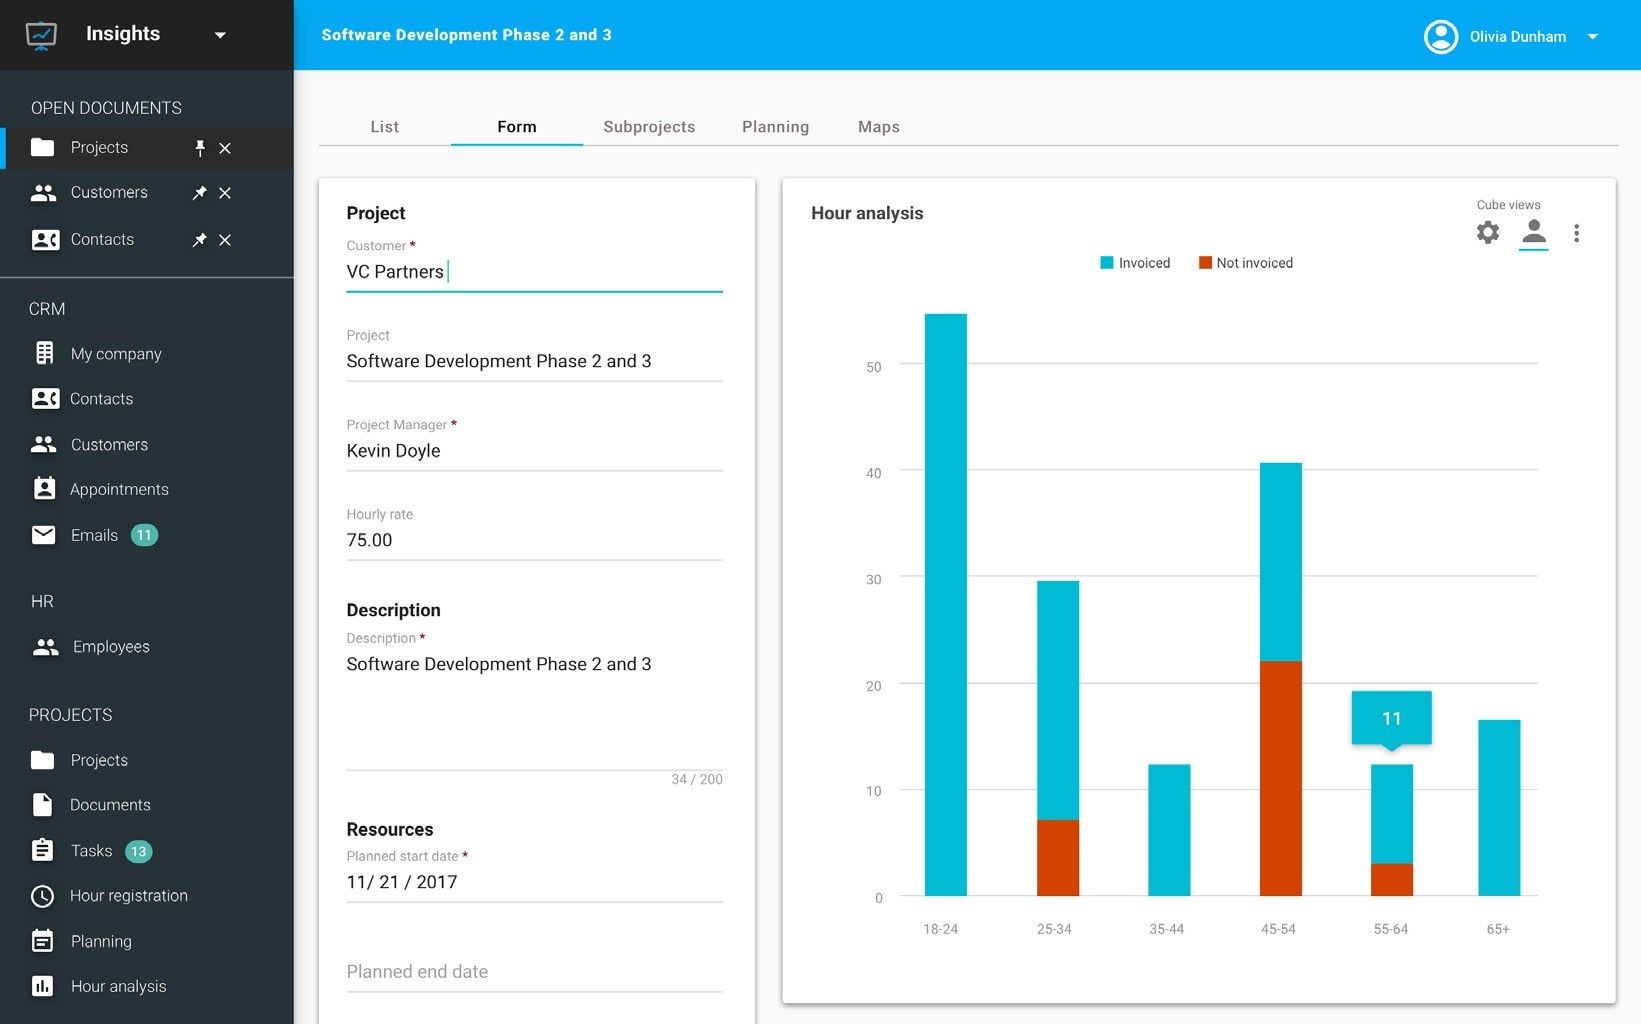Toggle the Invoiced legend color swatch
Screen dimensions: 1641x1024
point(1106,263)
